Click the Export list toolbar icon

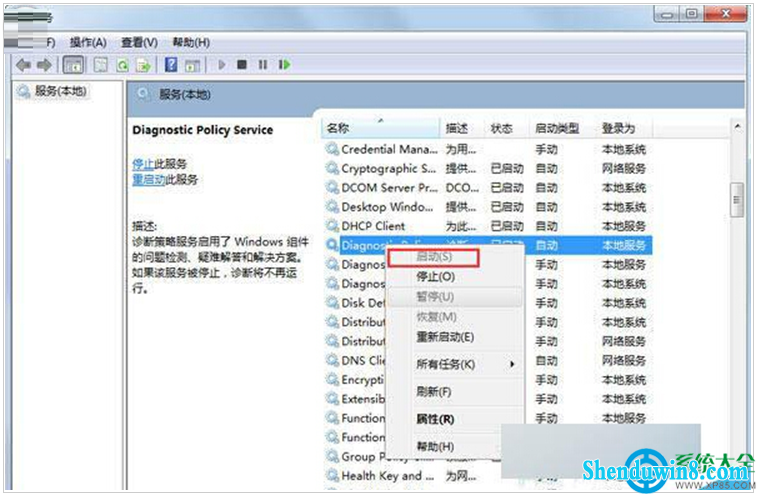[144, 65]
